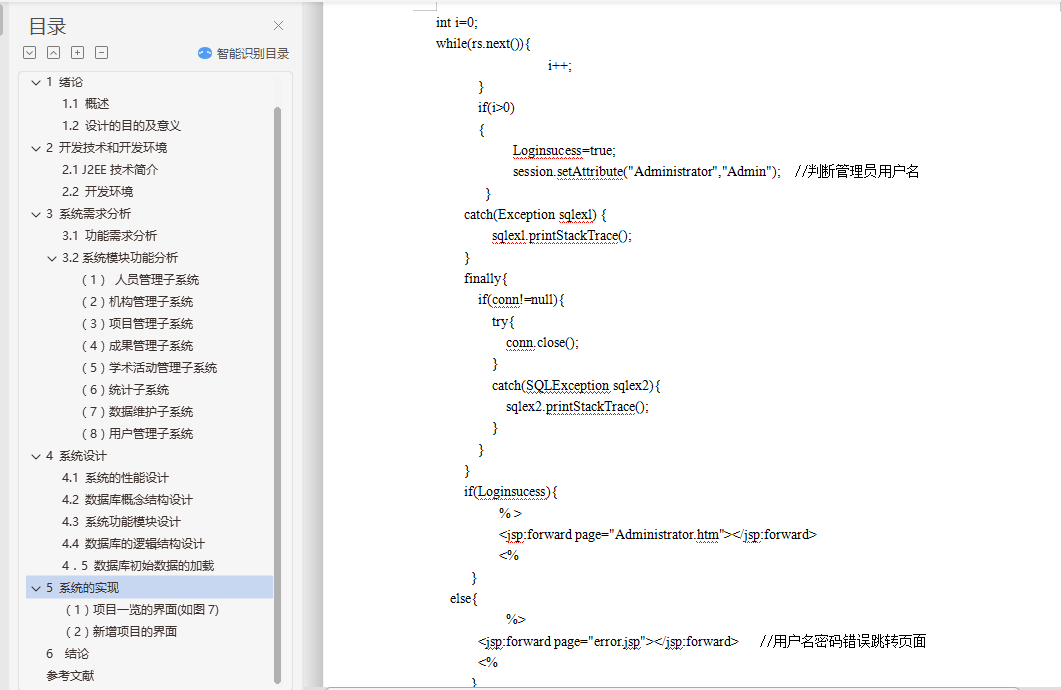1061x690 pixels.
Task: Select '(3) 项目管理子系统' entry
Action: (137, 323)
